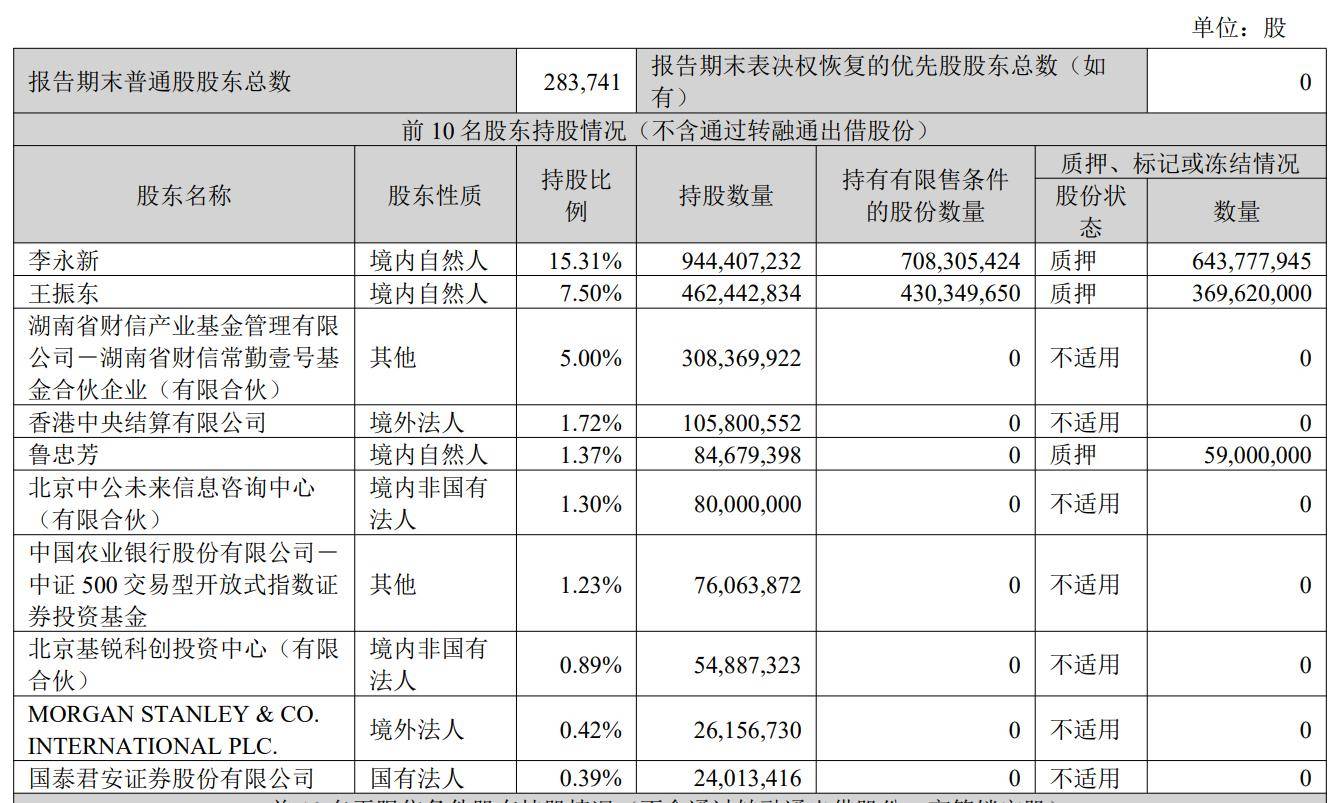Click the 股份状态 sub-header

point(1090,211)
